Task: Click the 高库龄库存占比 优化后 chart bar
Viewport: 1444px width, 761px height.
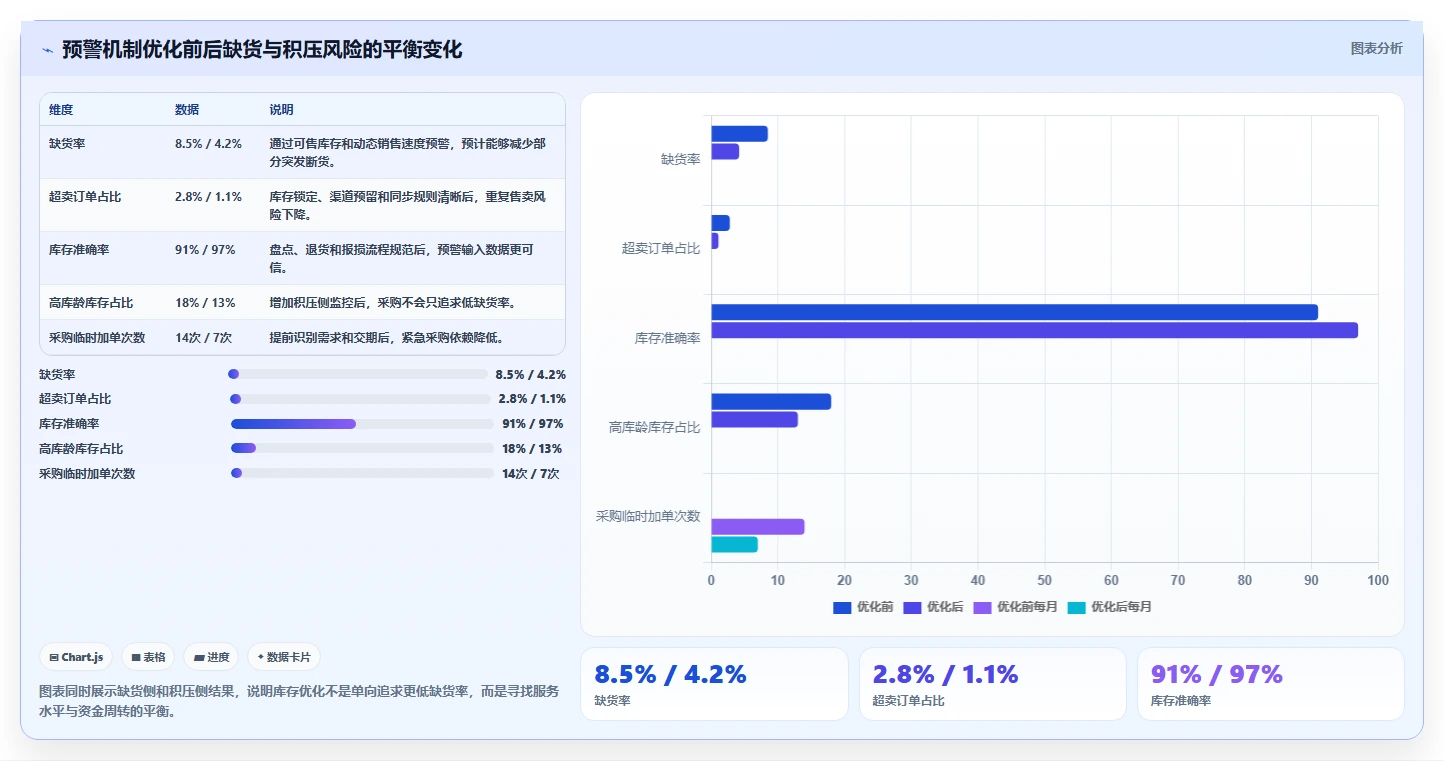Action: [754, 420]
